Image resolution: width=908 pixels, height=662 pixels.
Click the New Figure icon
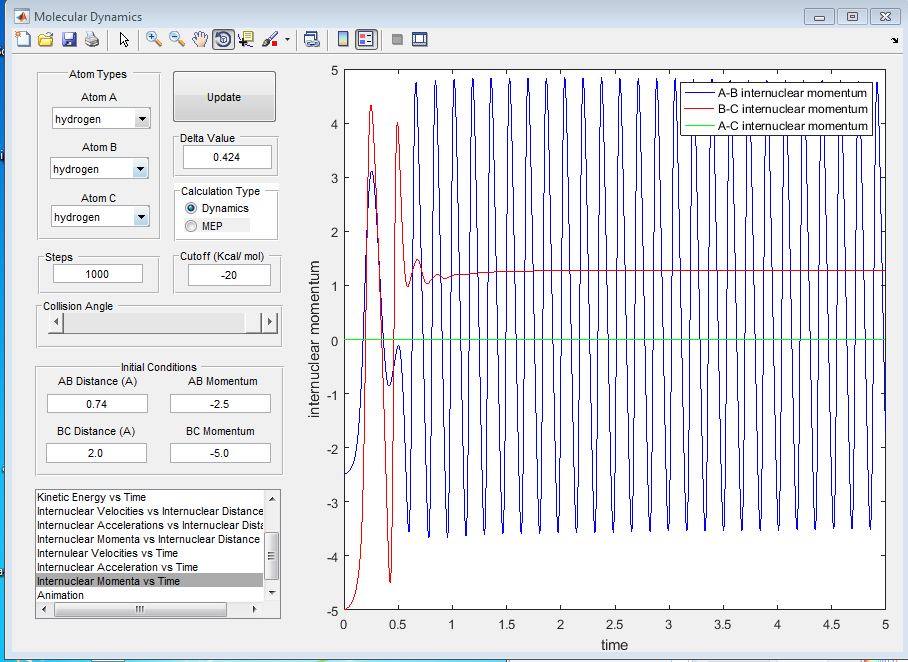(x=24, y=40)
